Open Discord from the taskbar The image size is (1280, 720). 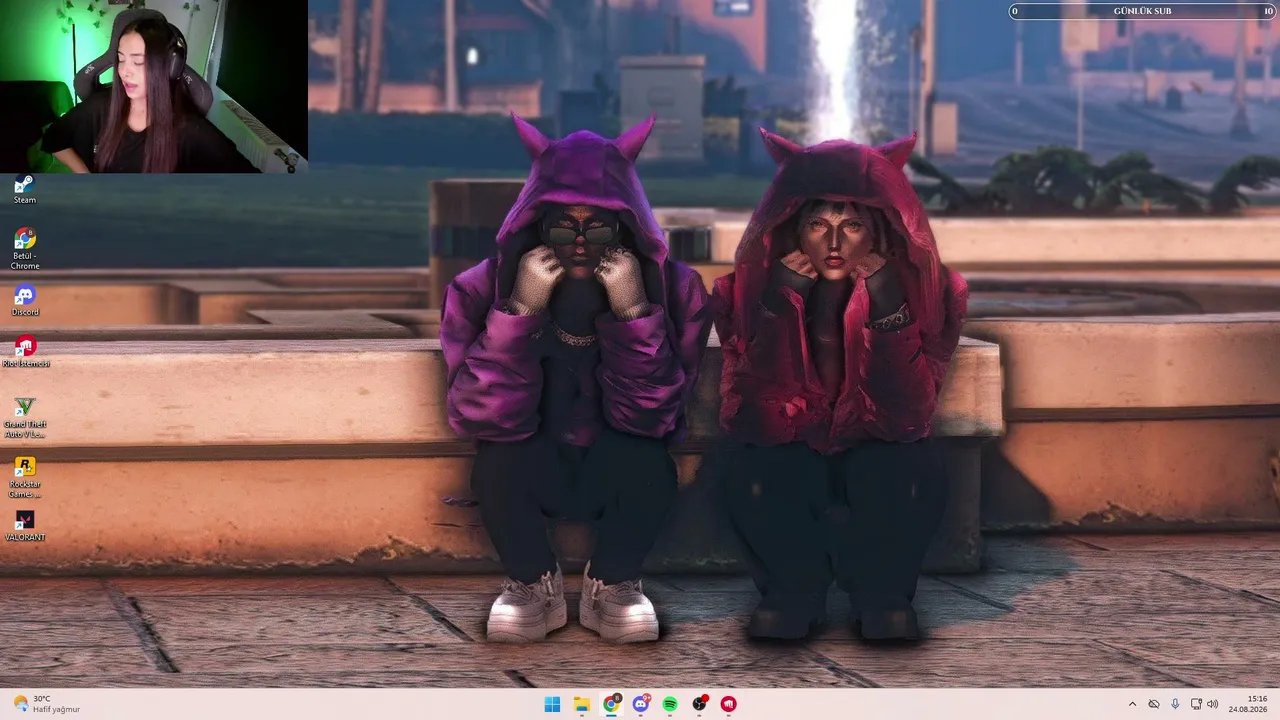[x=641, y=704]
